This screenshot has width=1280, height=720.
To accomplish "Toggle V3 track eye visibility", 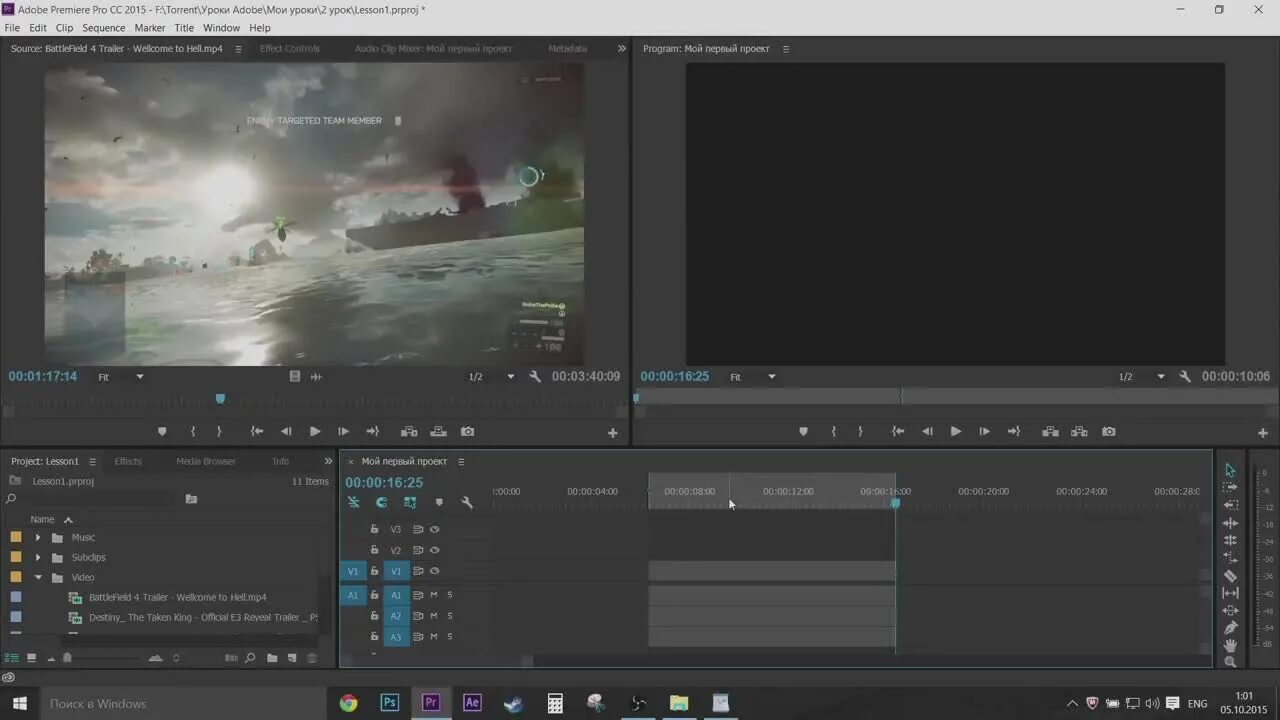I will click(435, 529).
